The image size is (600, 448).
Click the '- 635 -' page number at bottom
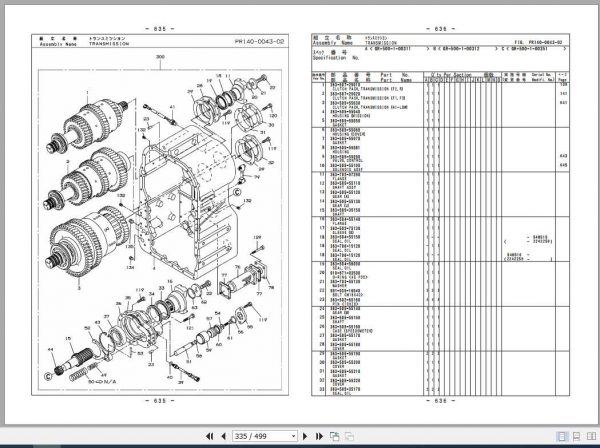pyautogui.click(x=160, y=401)
